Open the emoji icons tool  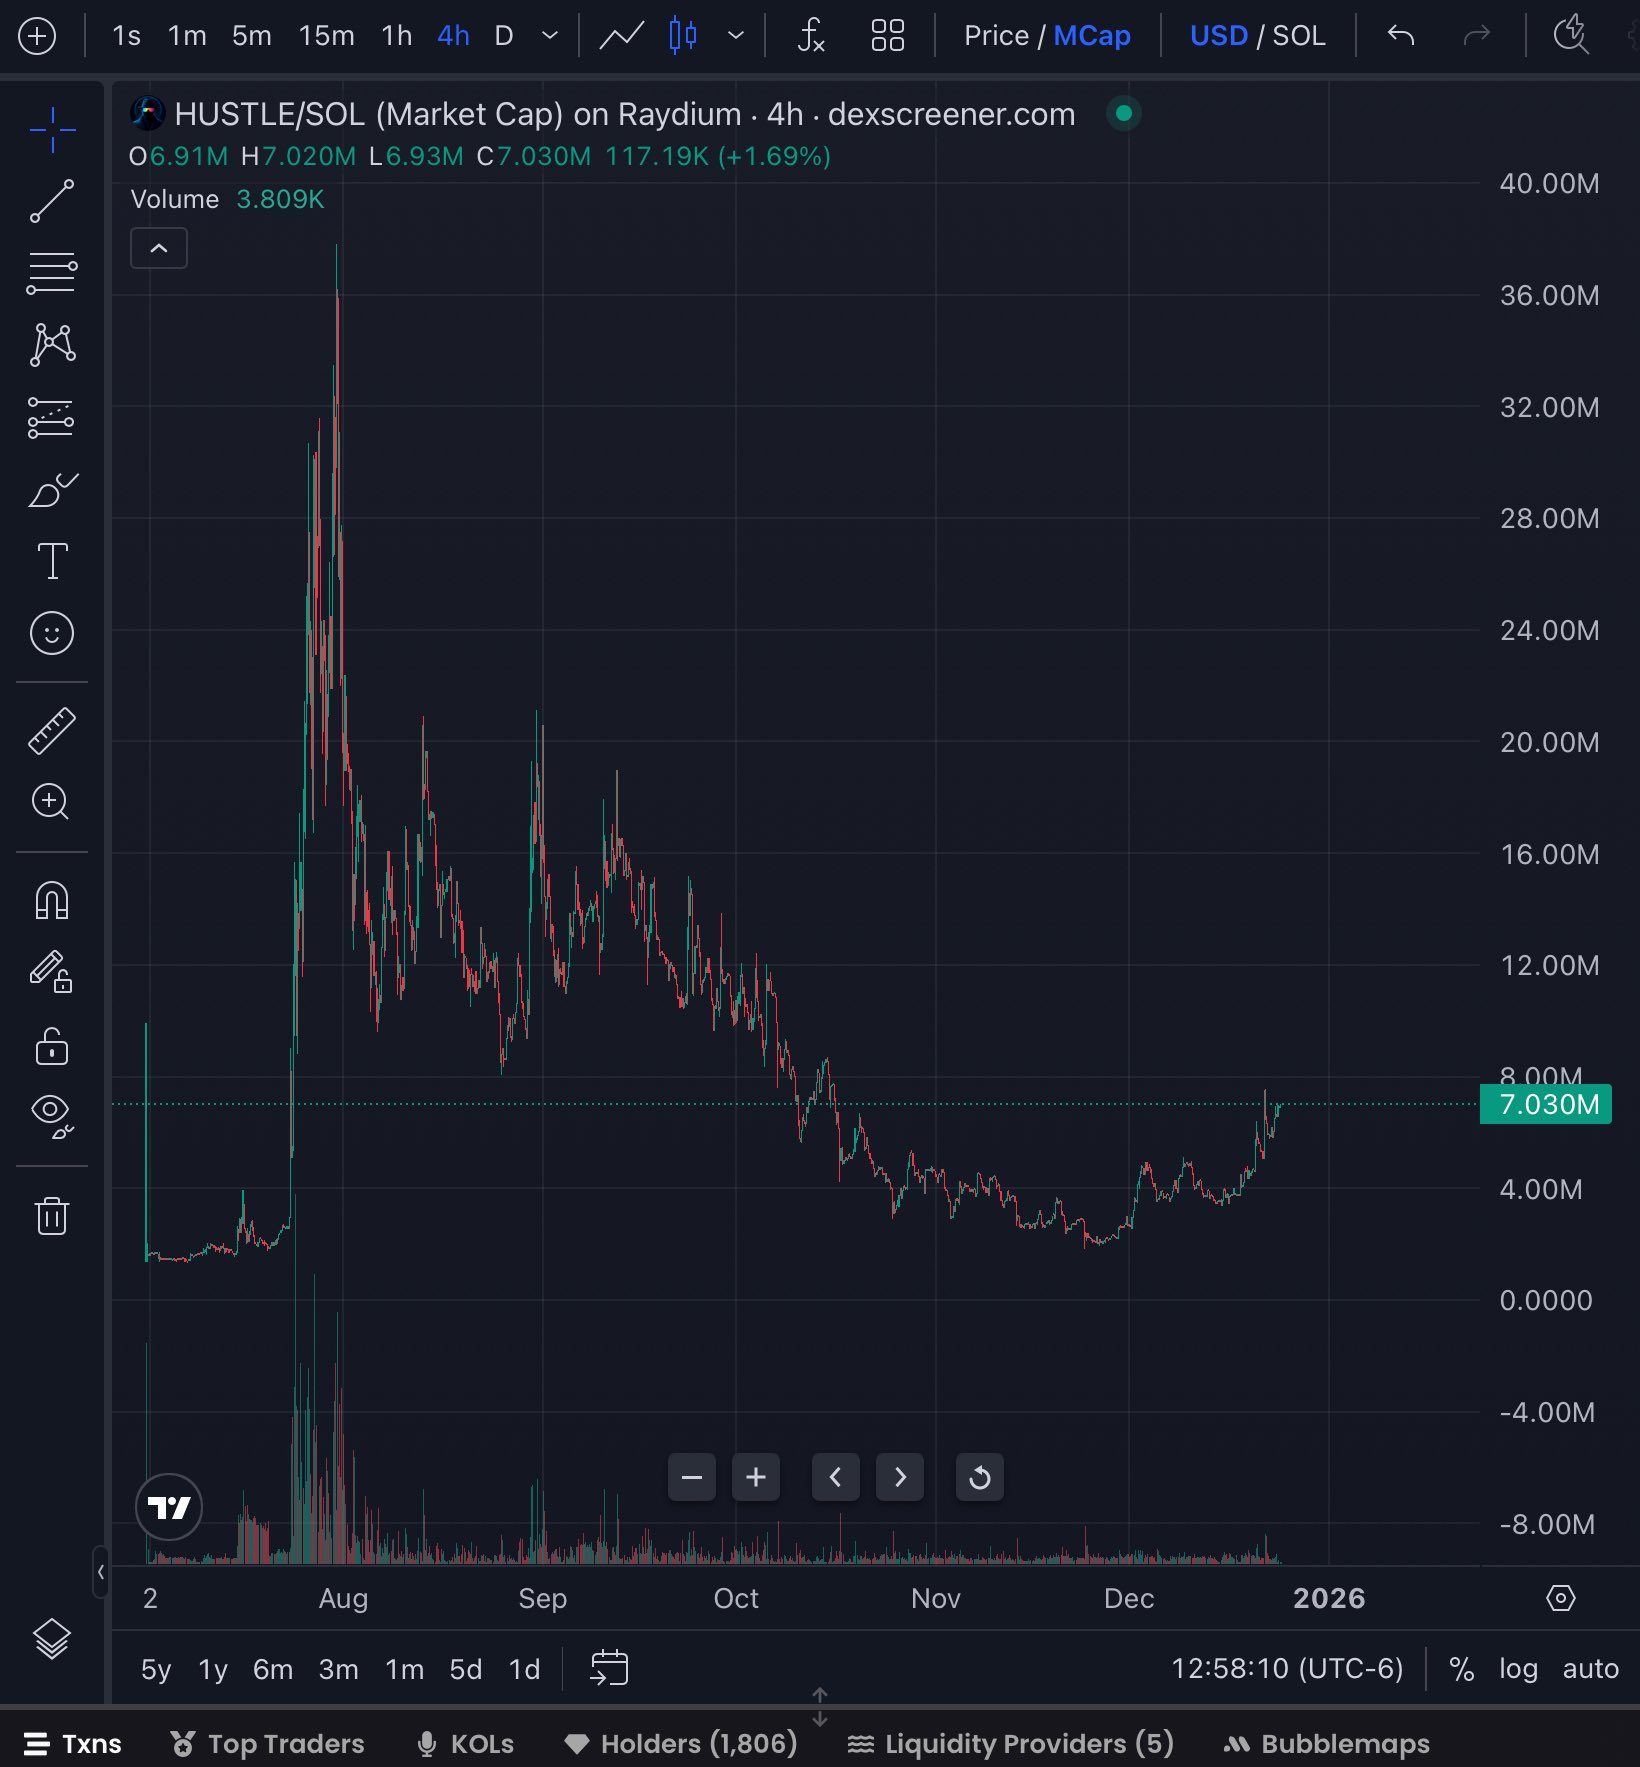click(52, 633)
